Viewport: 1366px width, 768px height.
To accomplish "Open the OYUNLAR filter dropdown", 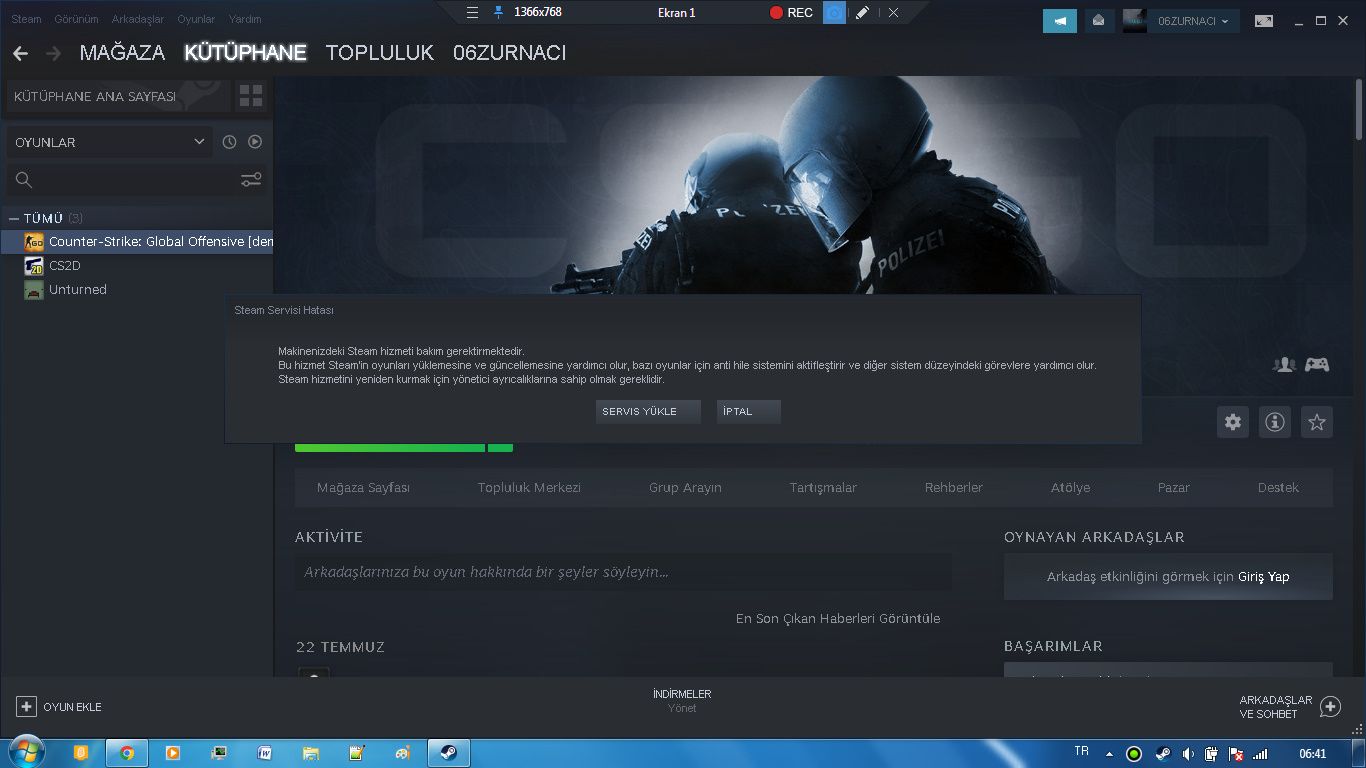I will 110,142.
